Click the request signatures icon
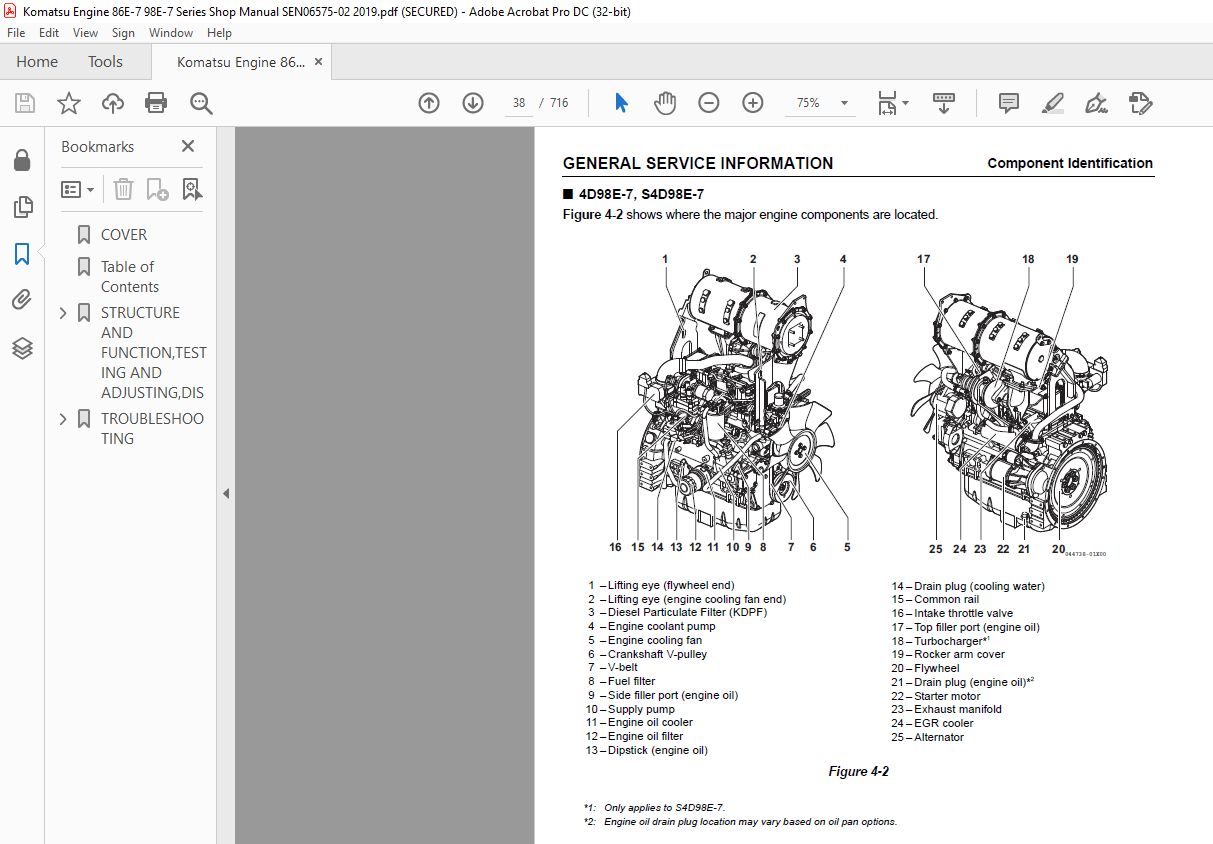This screenshot has width=1213, height=844. coord(1140,103)
